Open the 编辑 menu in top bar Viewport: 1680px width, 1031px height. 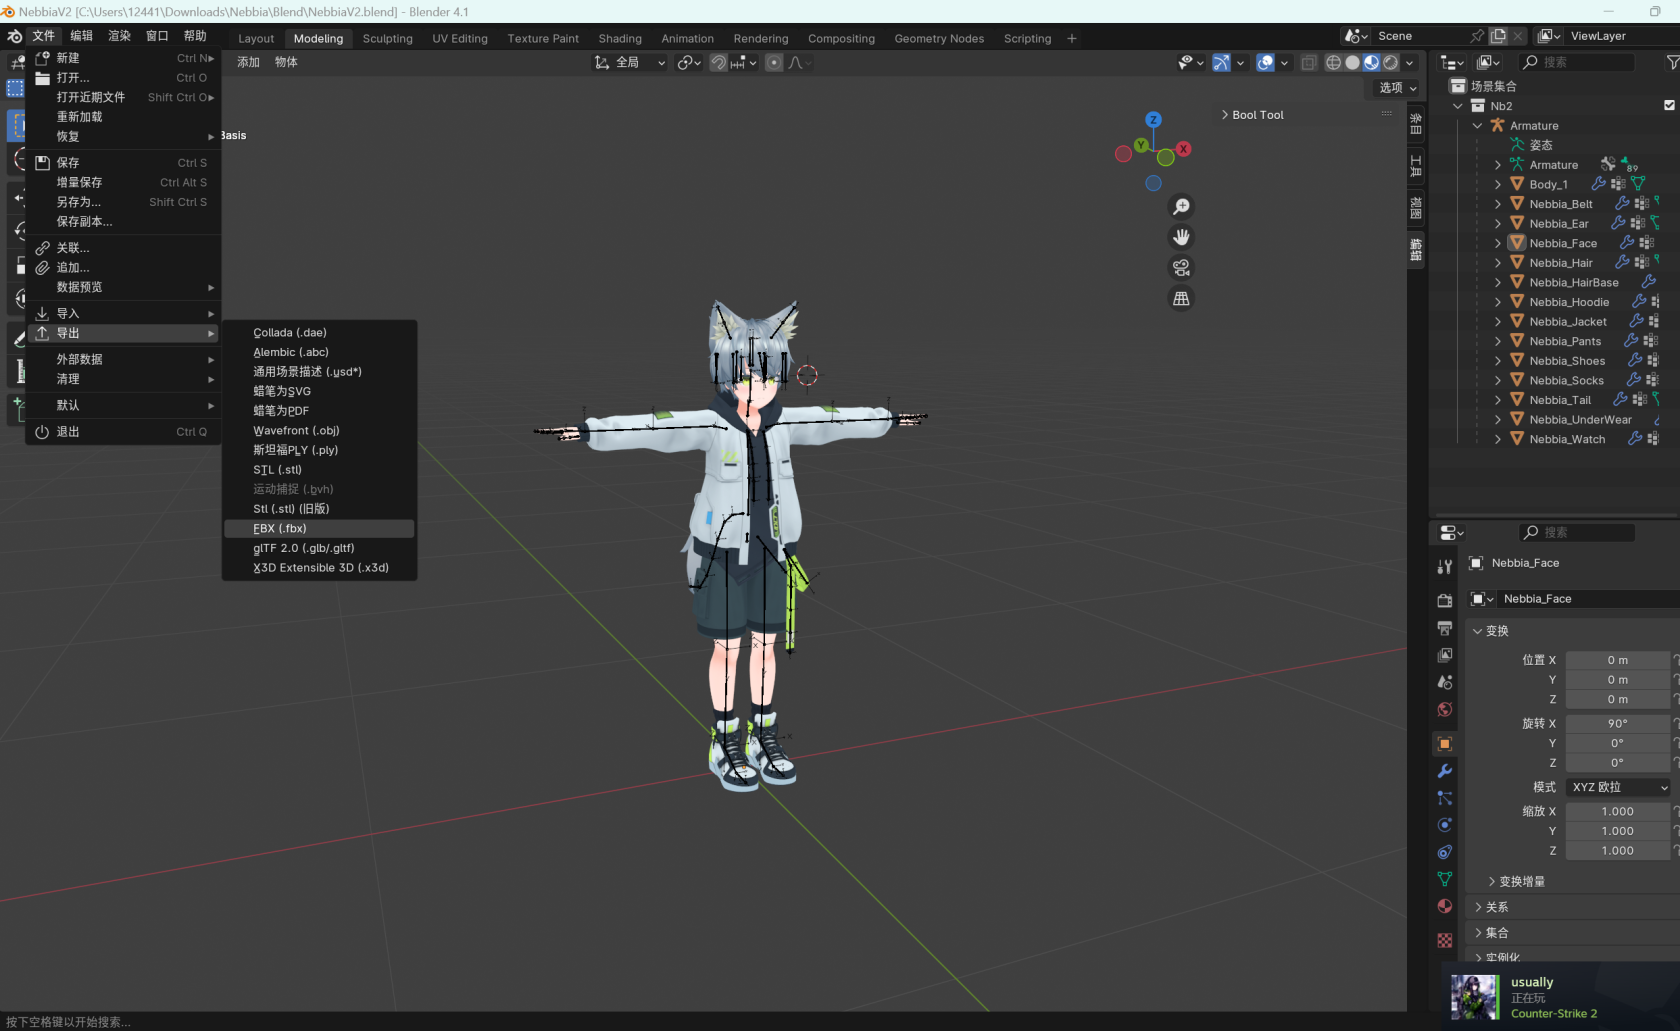[81, 36]
